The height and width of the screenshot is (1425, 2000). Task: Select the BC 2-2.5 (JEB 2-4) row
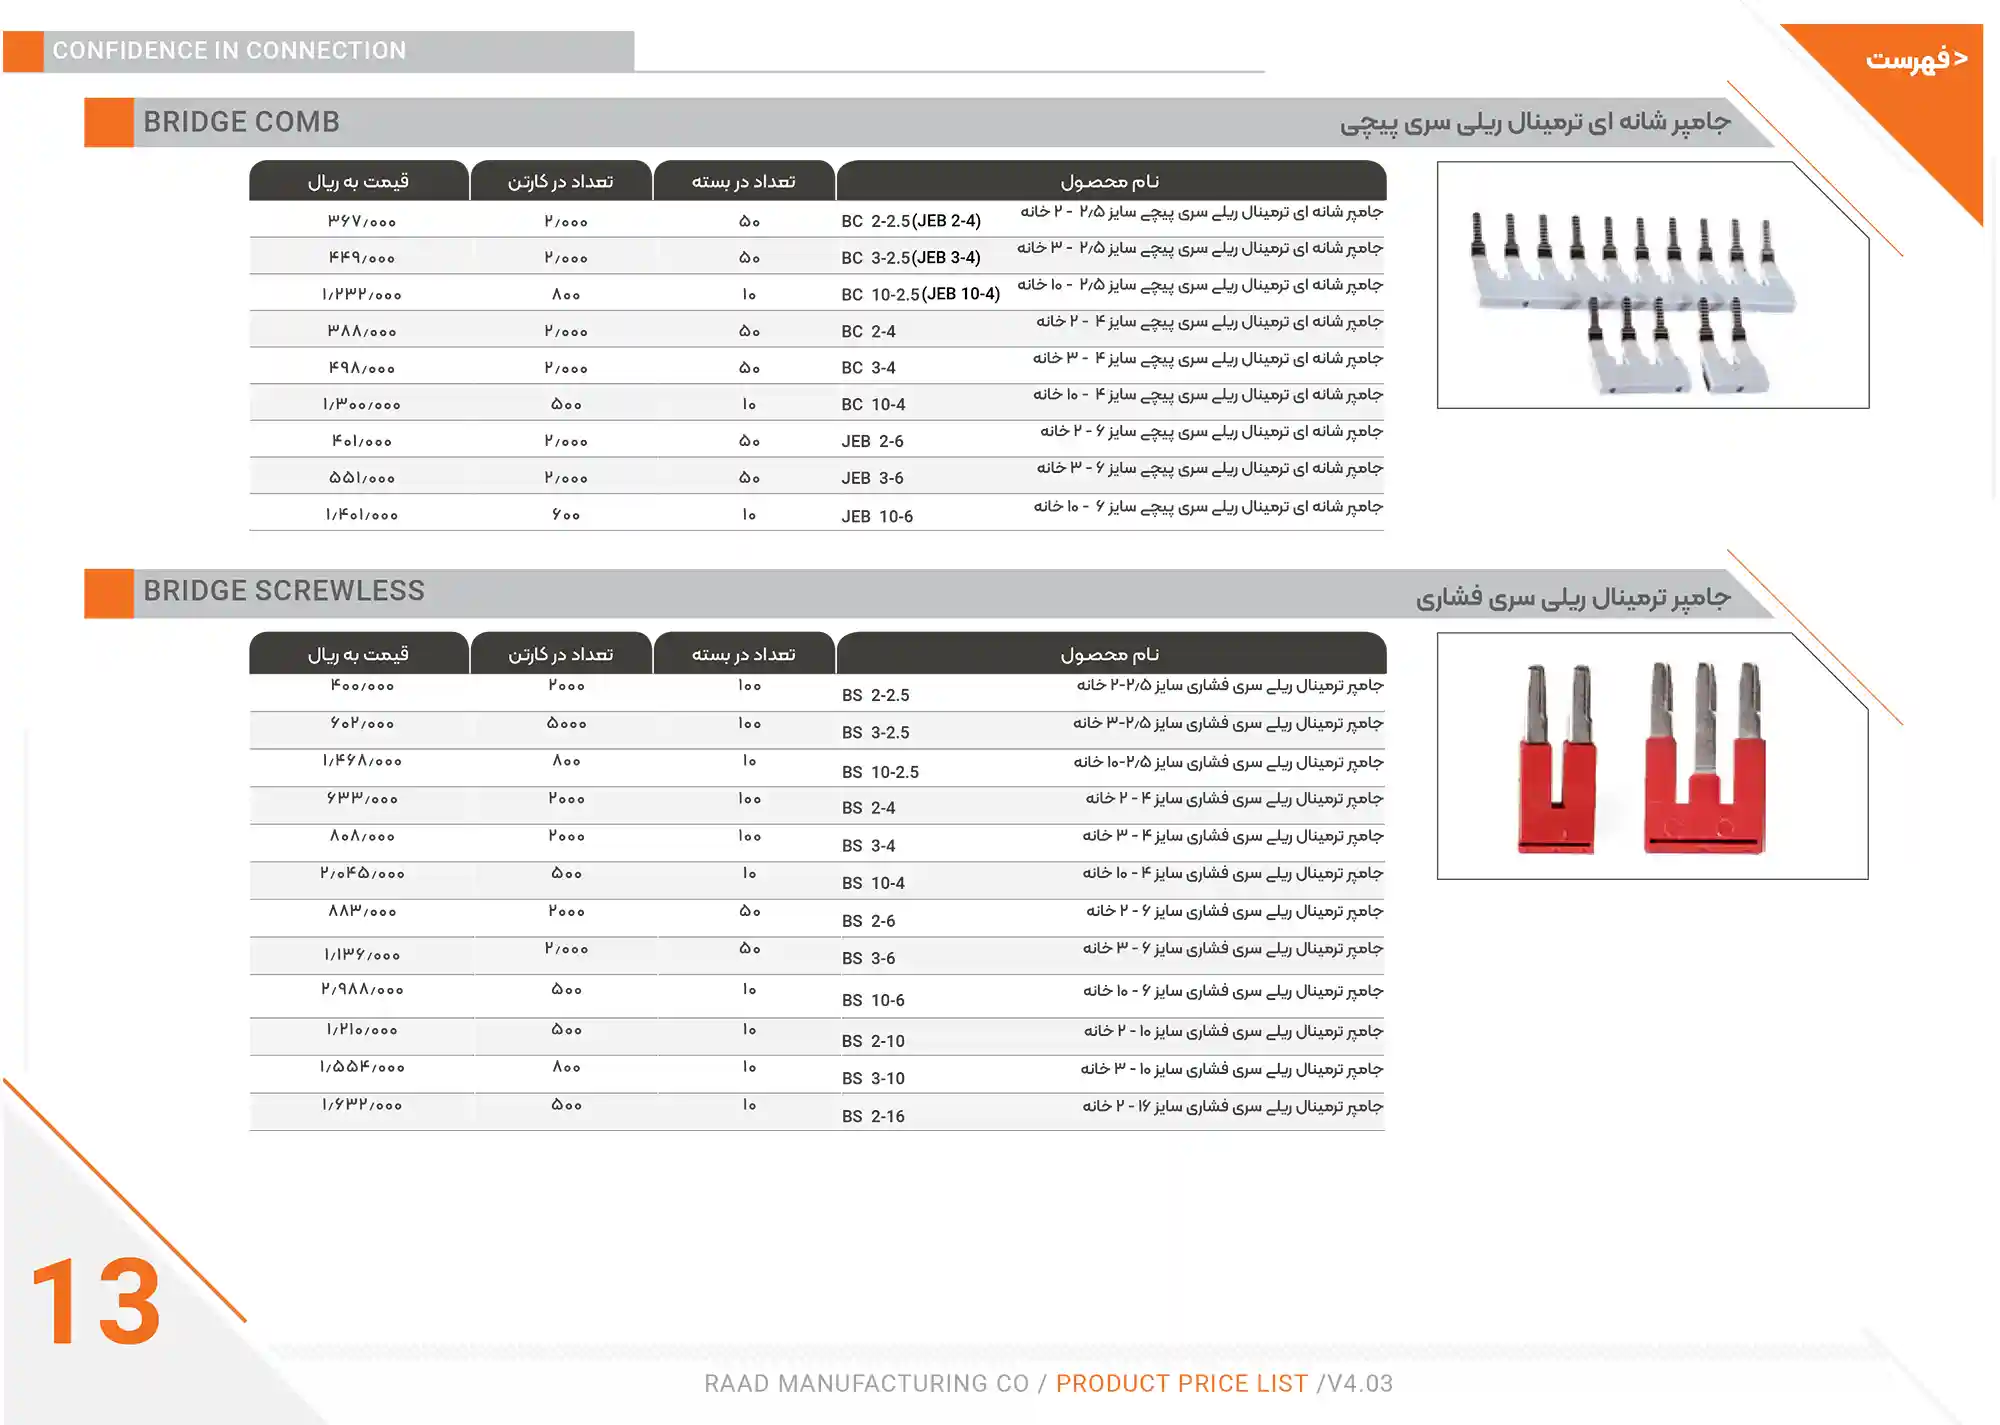pos(910,219)
